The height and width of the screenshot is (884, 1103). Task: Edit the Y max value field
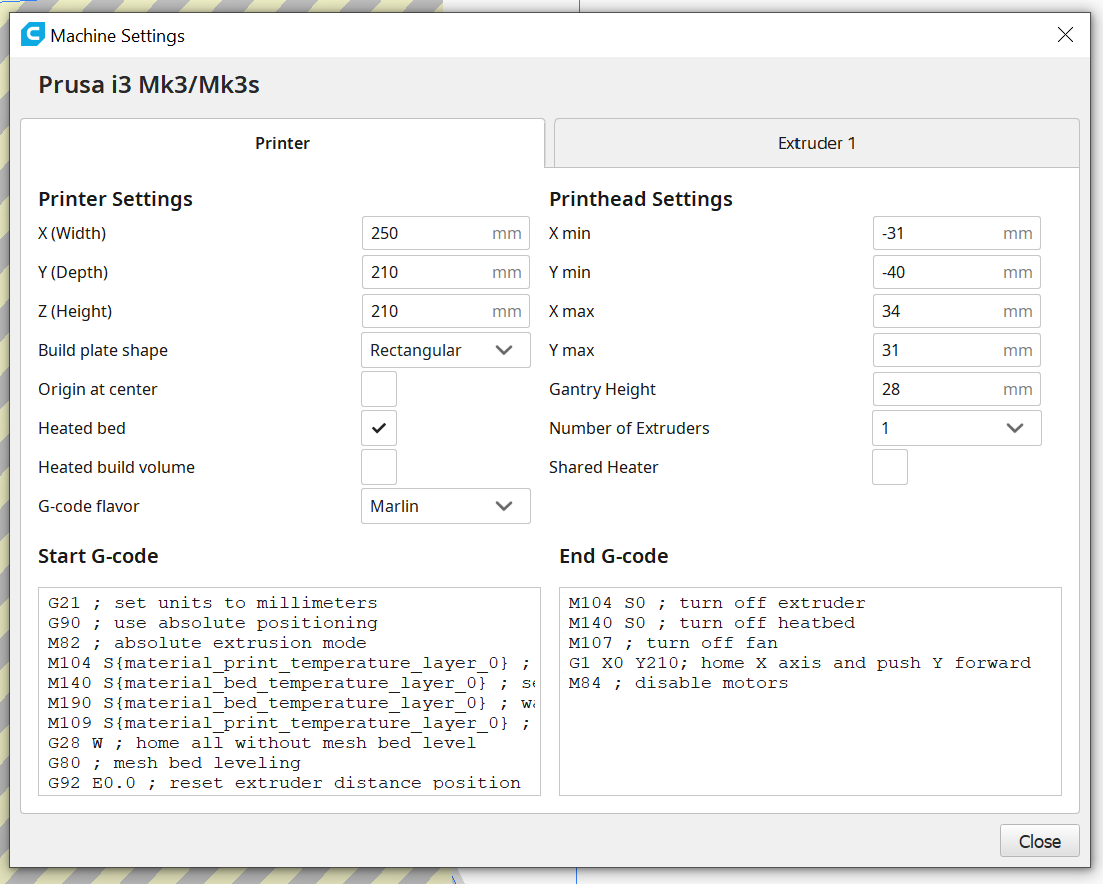click(957, 350)
